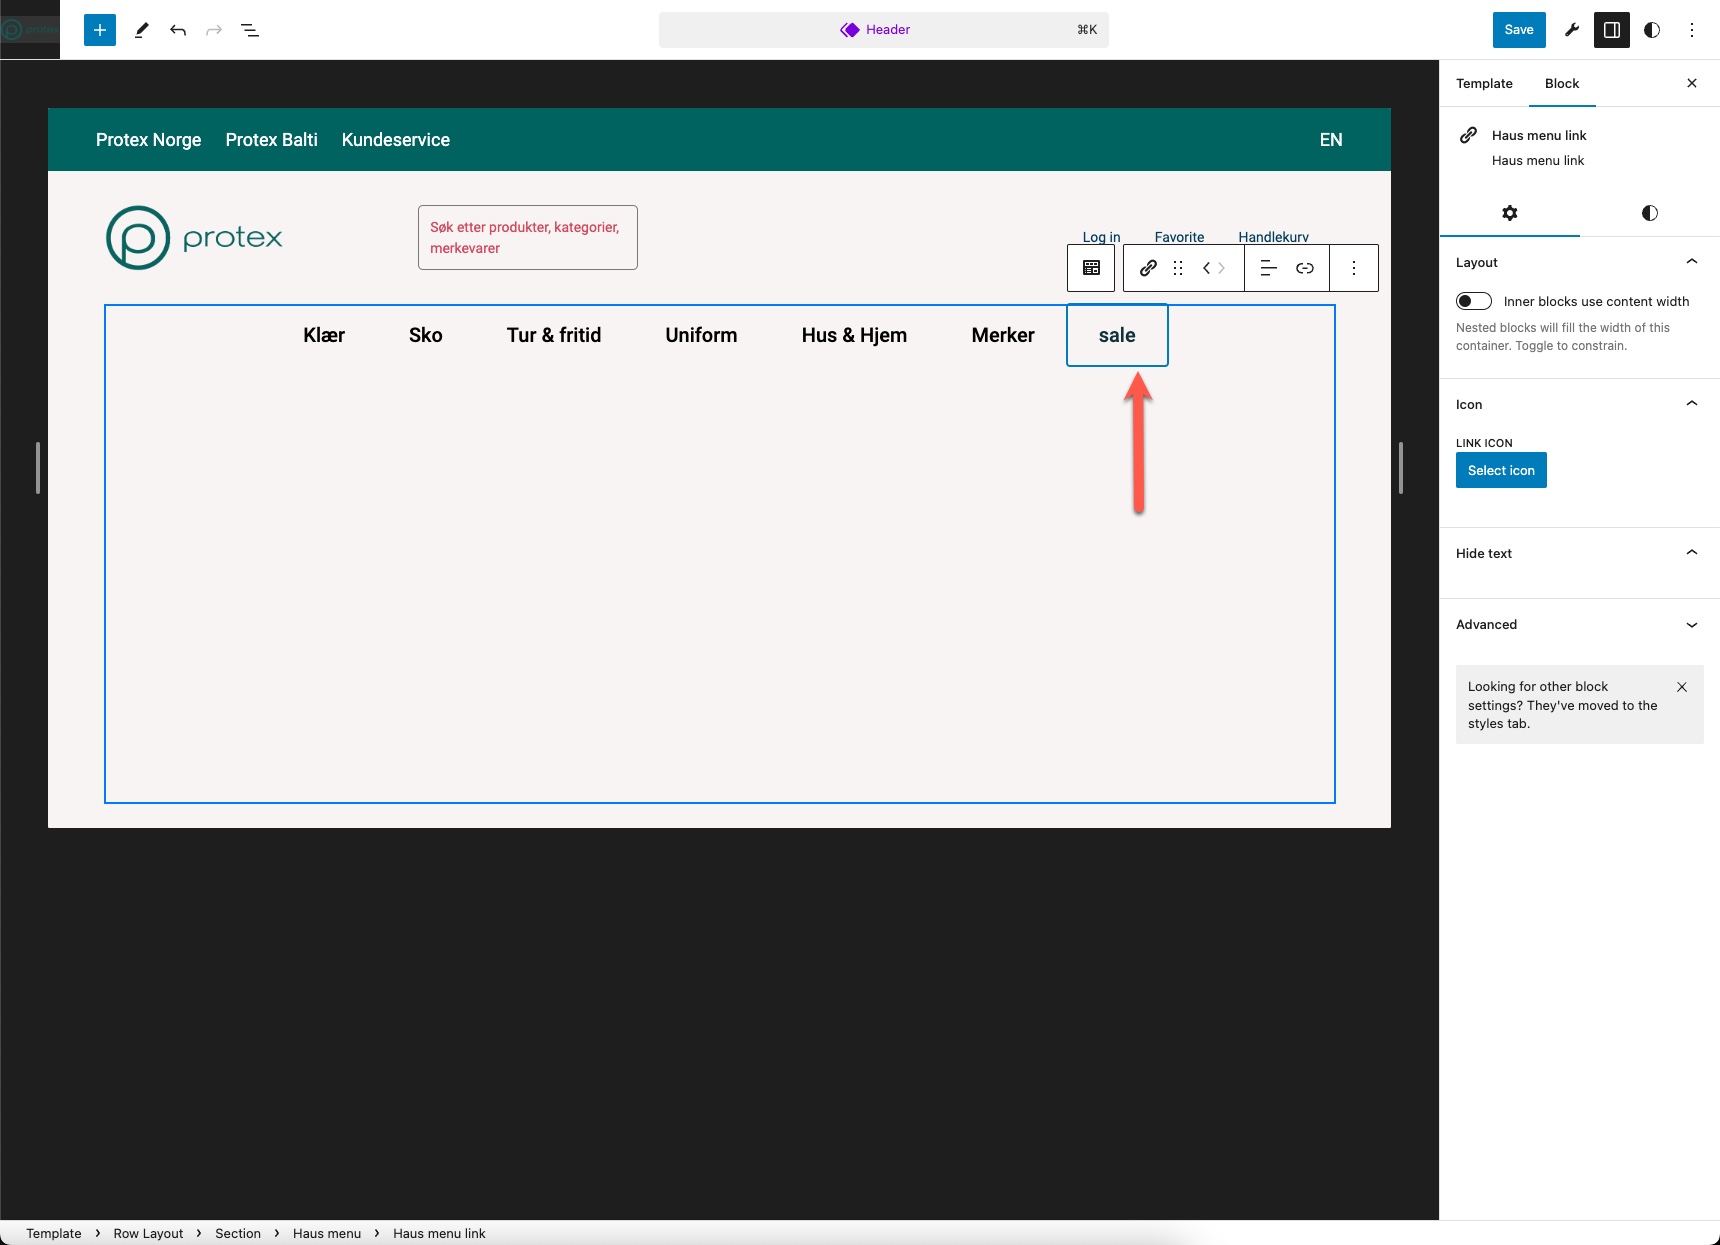1720x1245 pixels.
Task: Click the Select icon button
Action: [1501, 470]
